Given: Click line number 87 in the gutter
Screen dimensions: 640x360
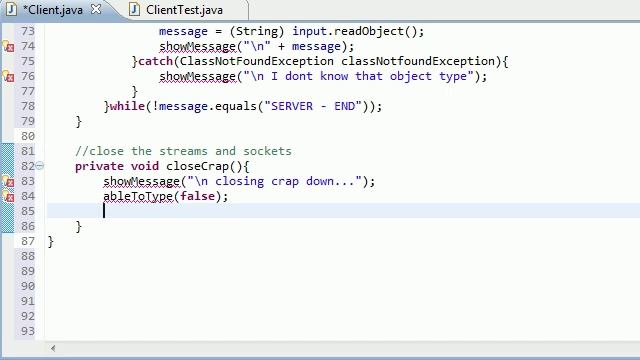Looking at the screenshot, I should (28, 241).
